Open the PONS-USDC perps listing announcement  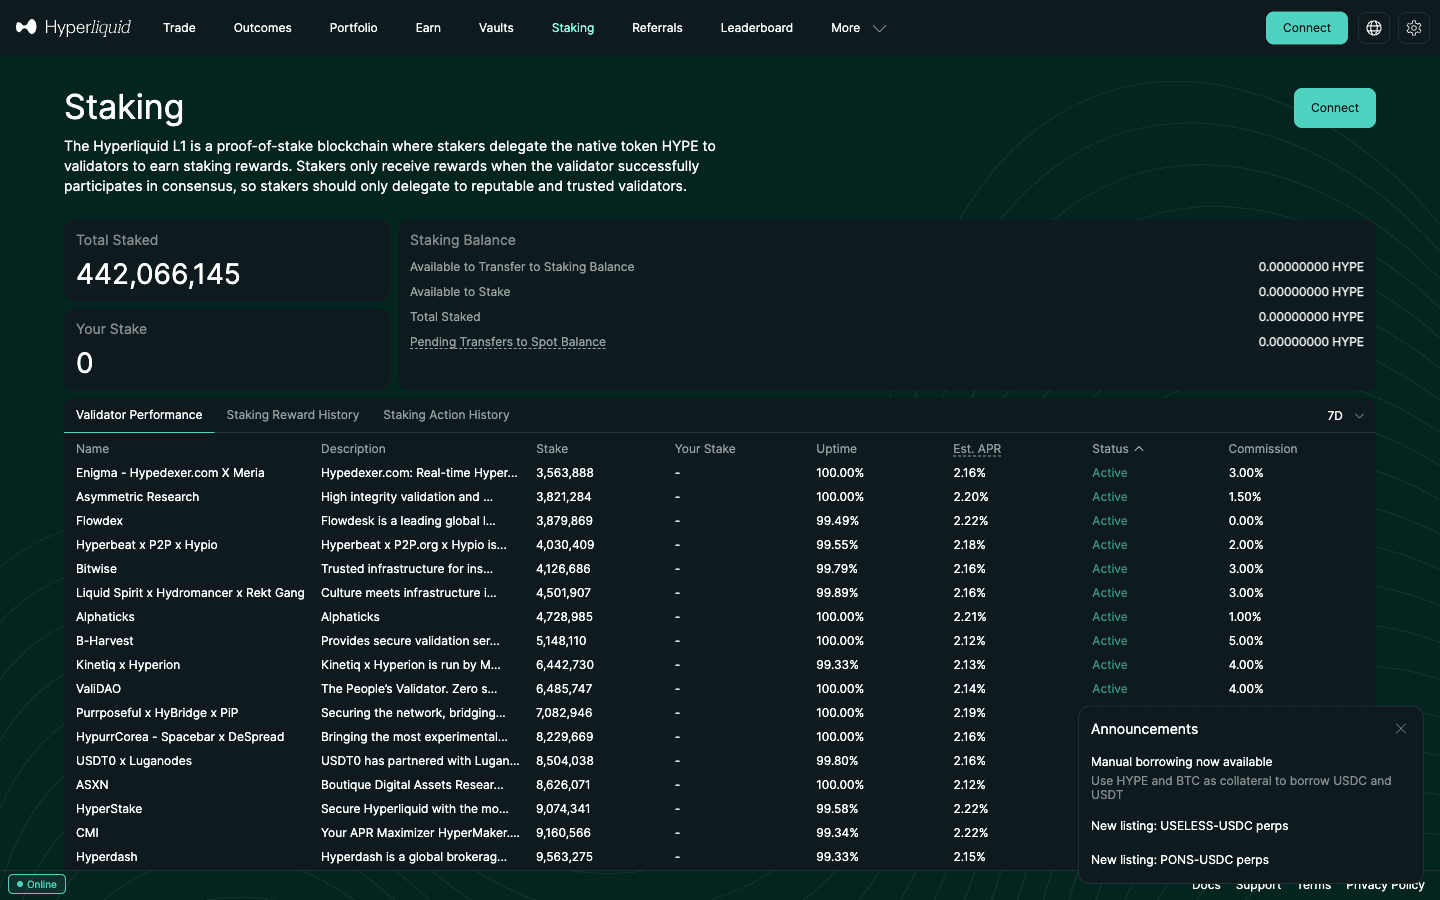click(1180, 860)
